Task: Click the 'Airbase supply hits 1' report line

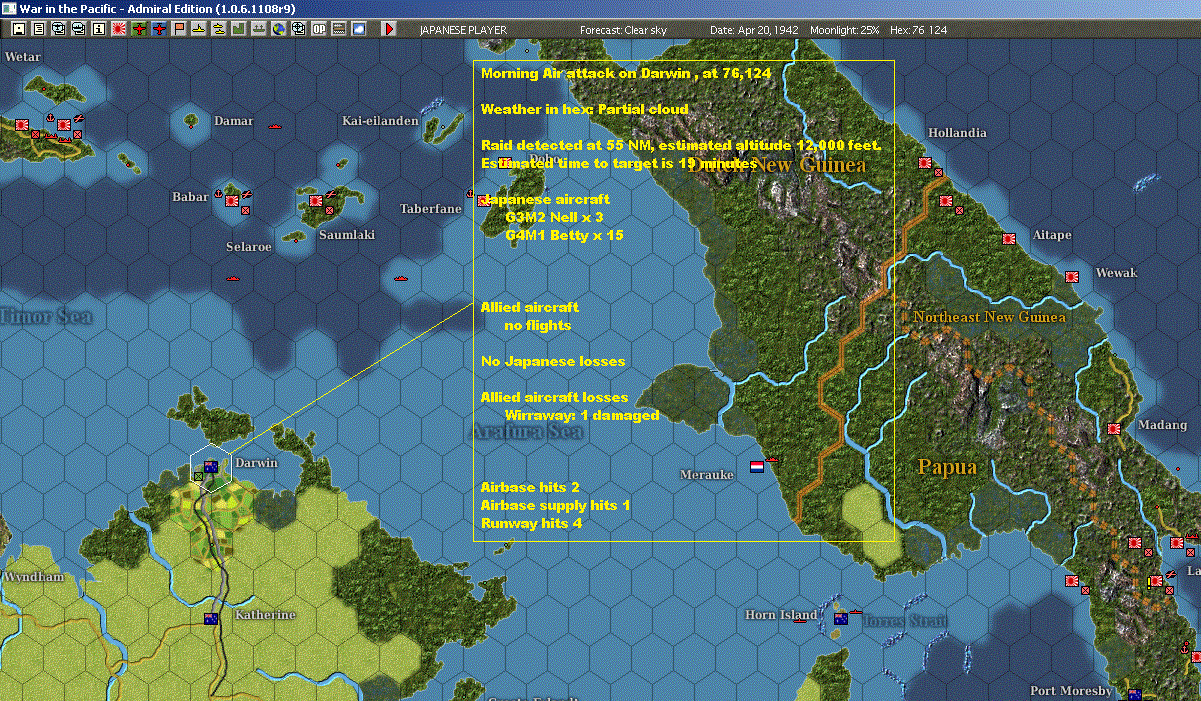Action: pos(555,505)
